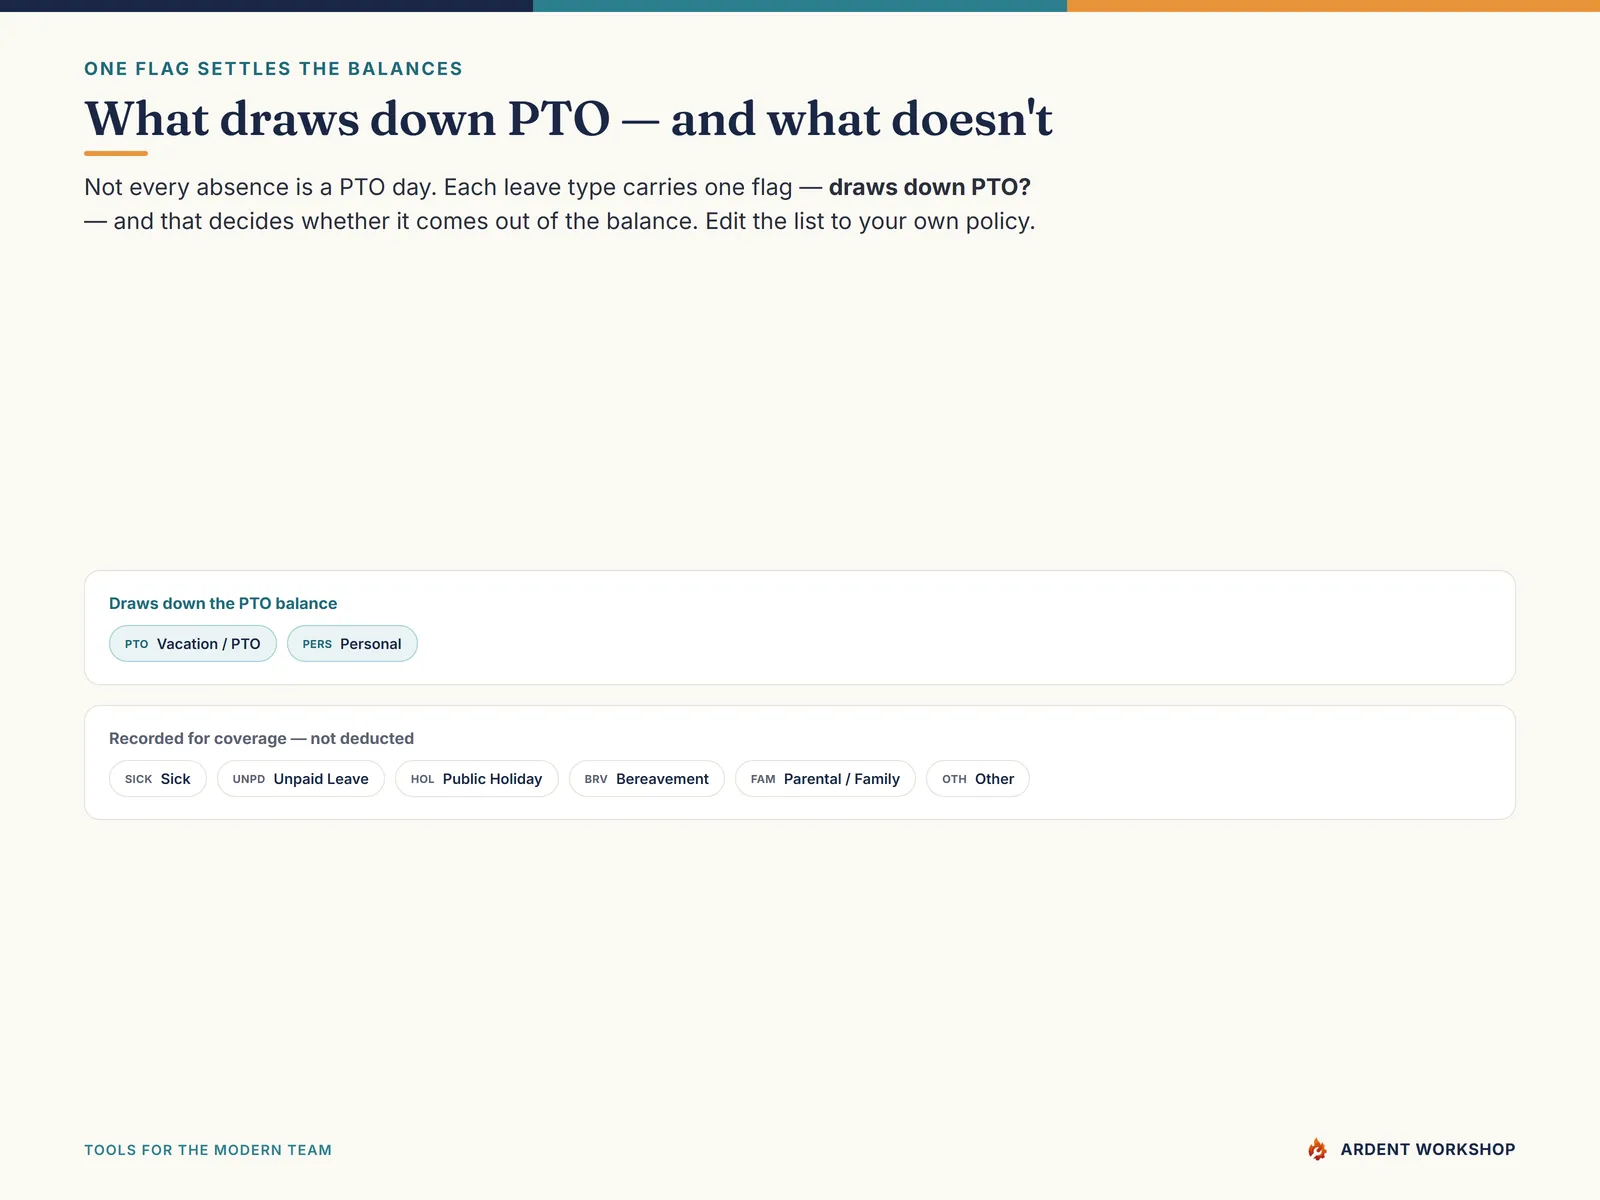The width and height of the screenshot is (1600, 1200).
Task: Select the Other leave type chip
Action: 978,779
